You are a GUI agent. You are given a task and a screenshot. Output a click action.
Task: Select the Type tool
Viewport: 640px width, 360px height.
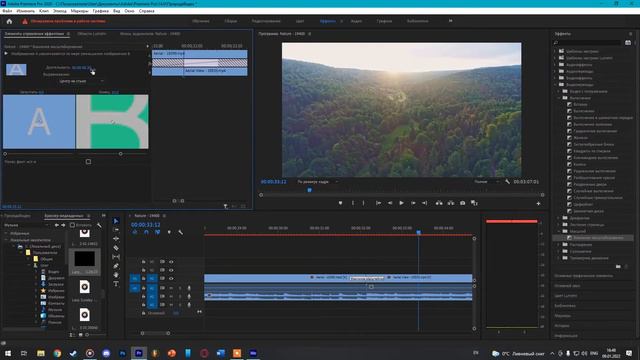[116, 284]
